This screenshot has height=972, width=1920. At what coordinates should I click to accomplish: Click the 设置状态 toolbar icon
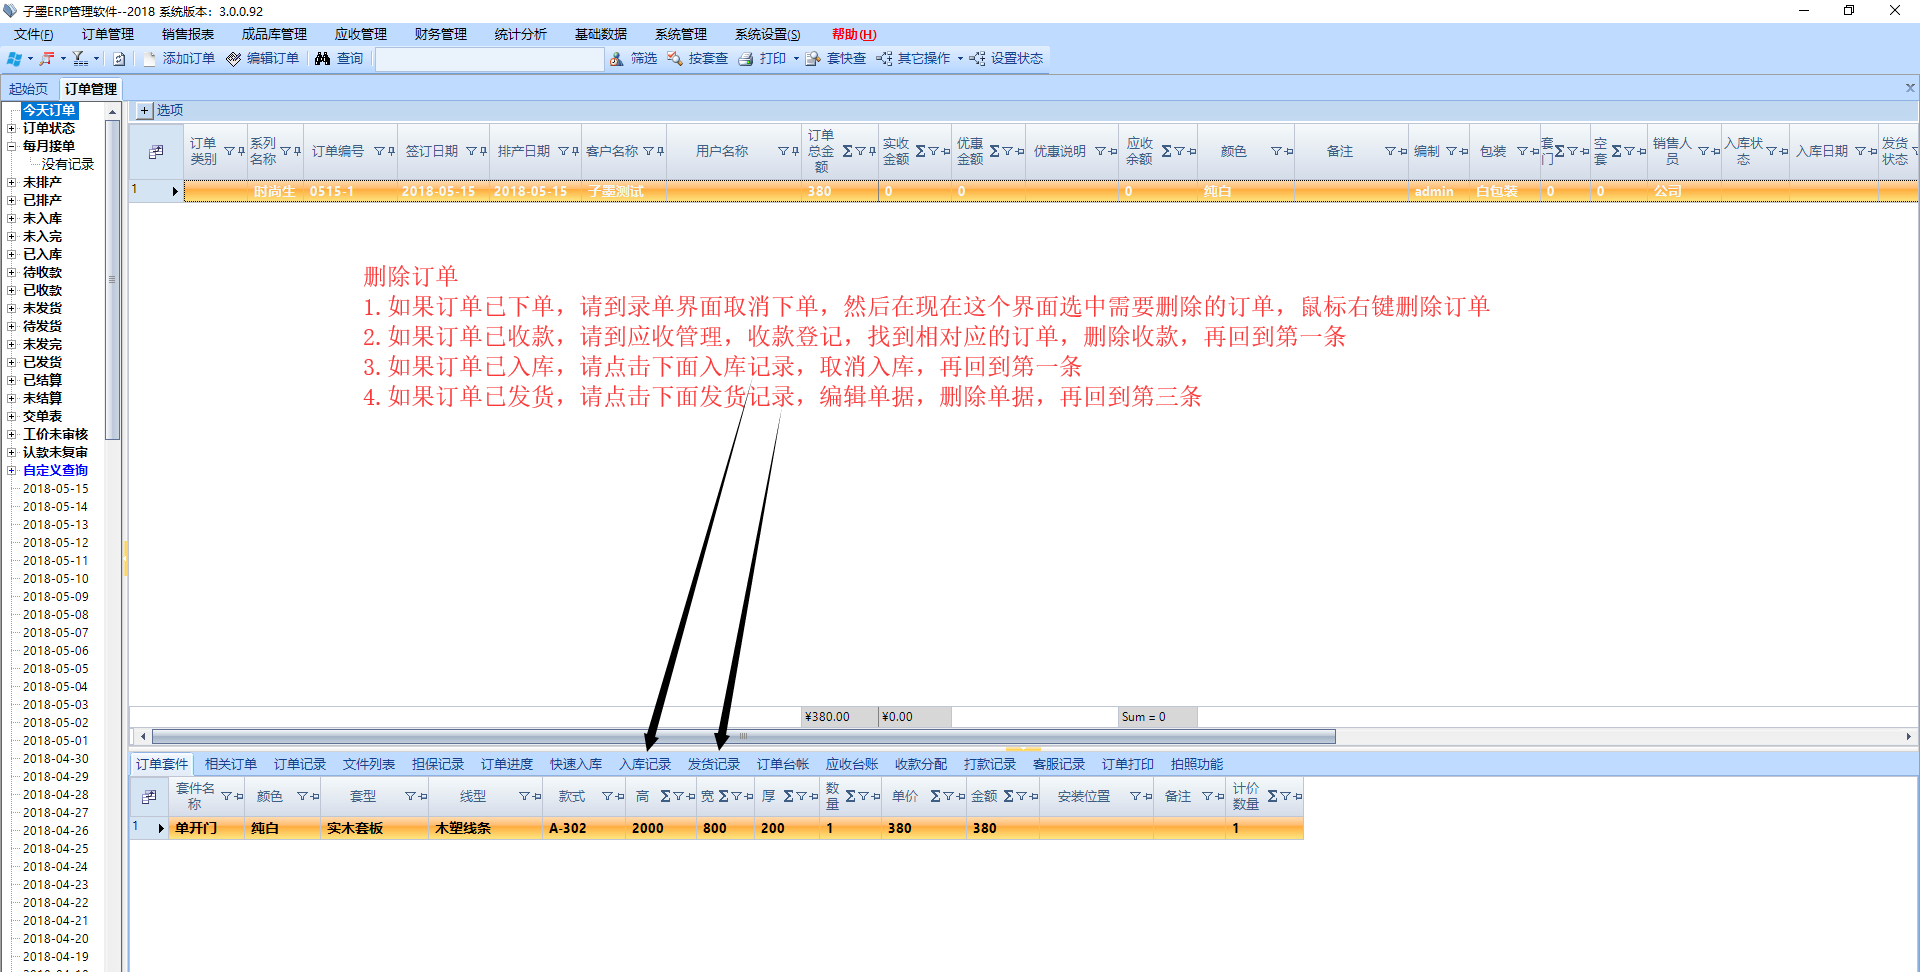[978, 59]
